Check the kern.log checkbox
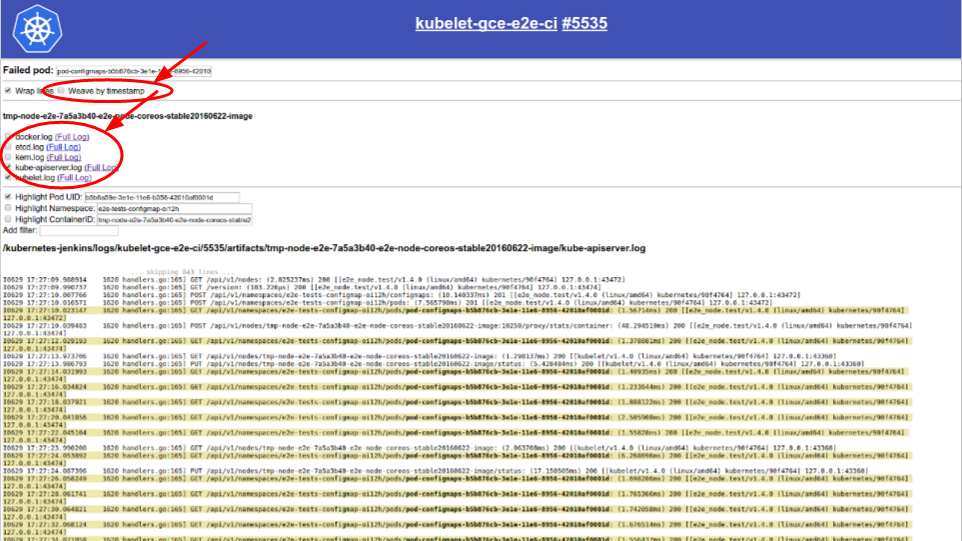962x541 pixels. coord(8,157)
